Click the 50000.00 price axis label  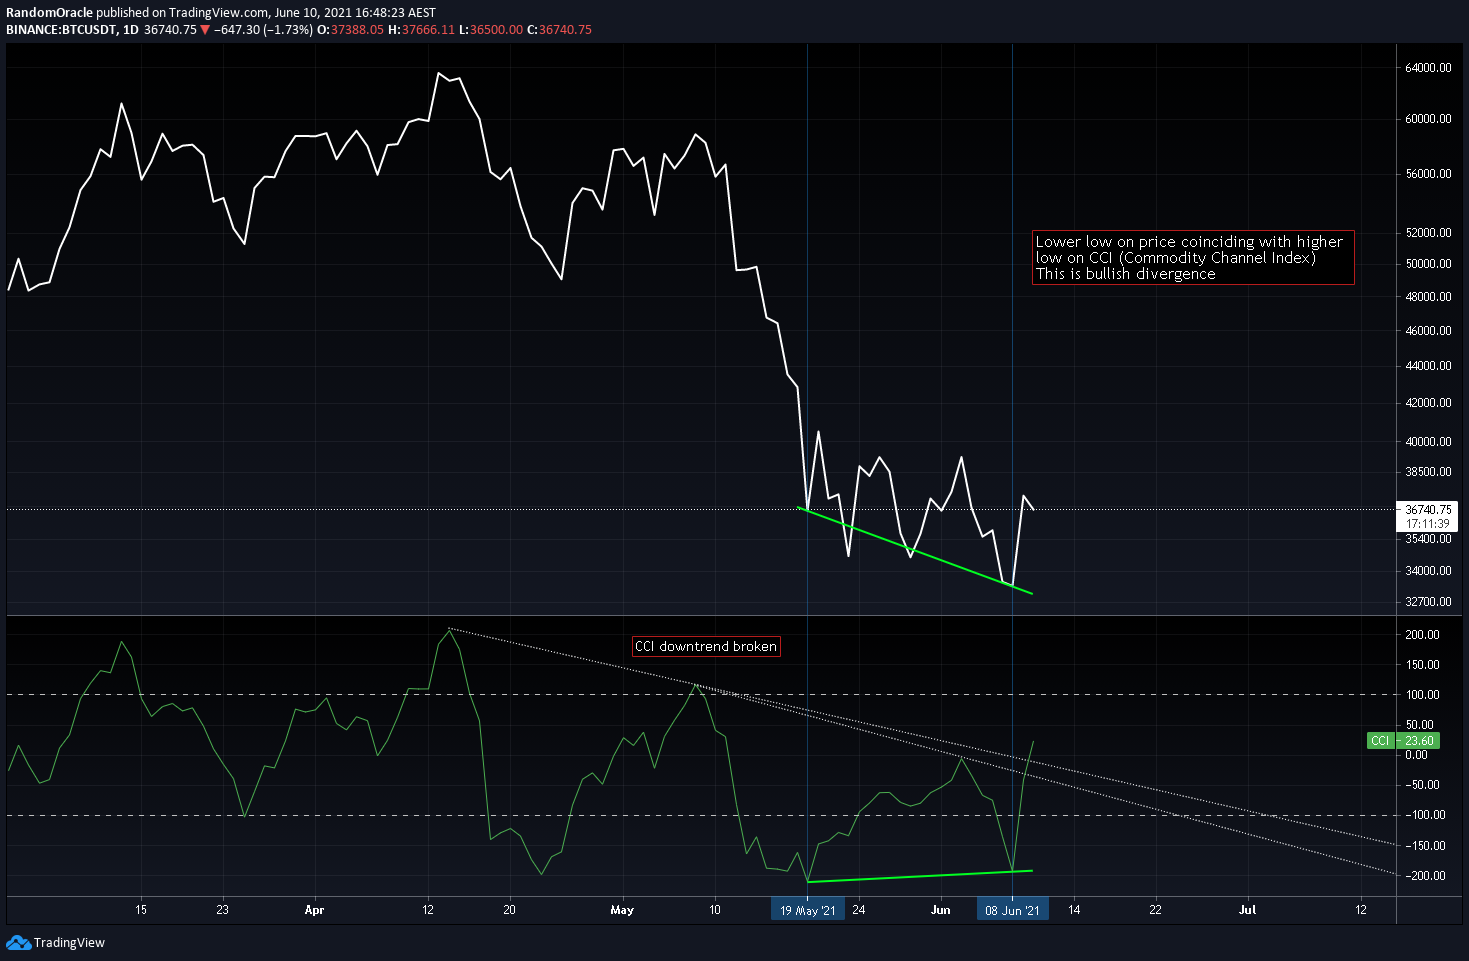[1428, 264]
